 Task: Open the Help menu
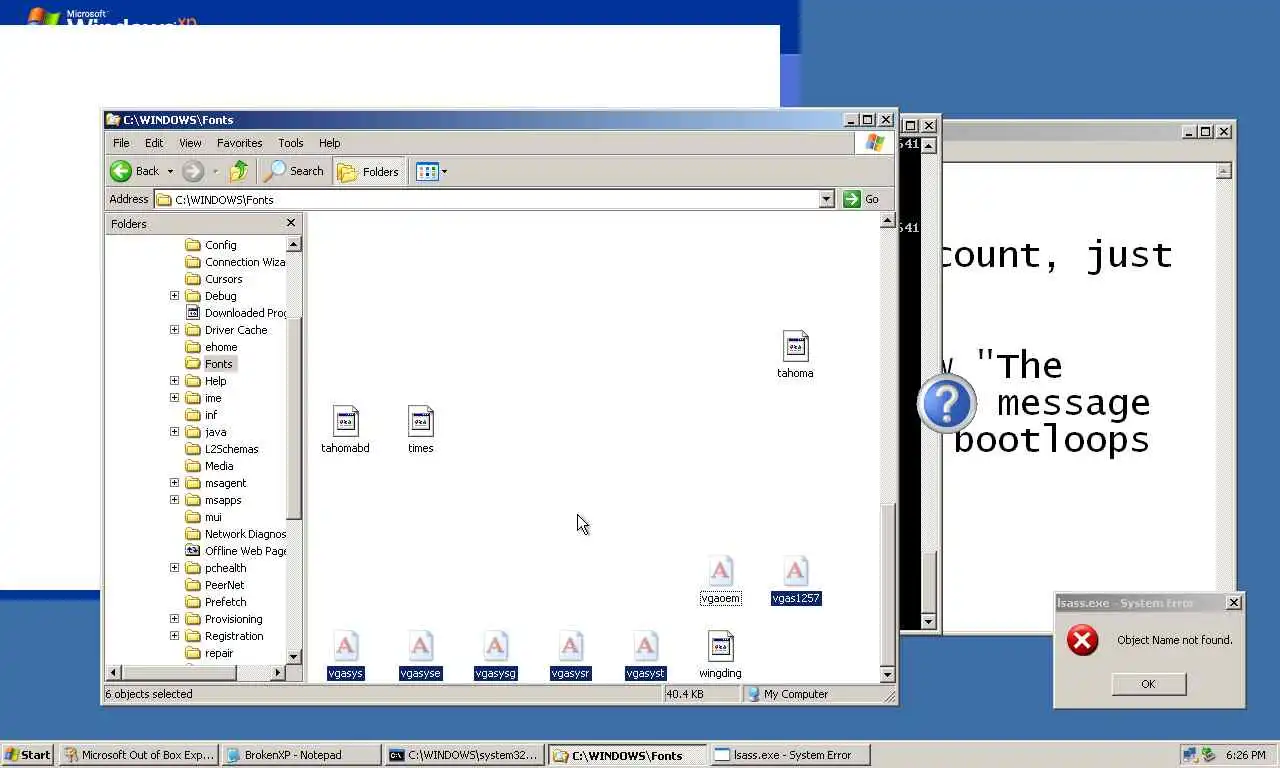[330, 143]
